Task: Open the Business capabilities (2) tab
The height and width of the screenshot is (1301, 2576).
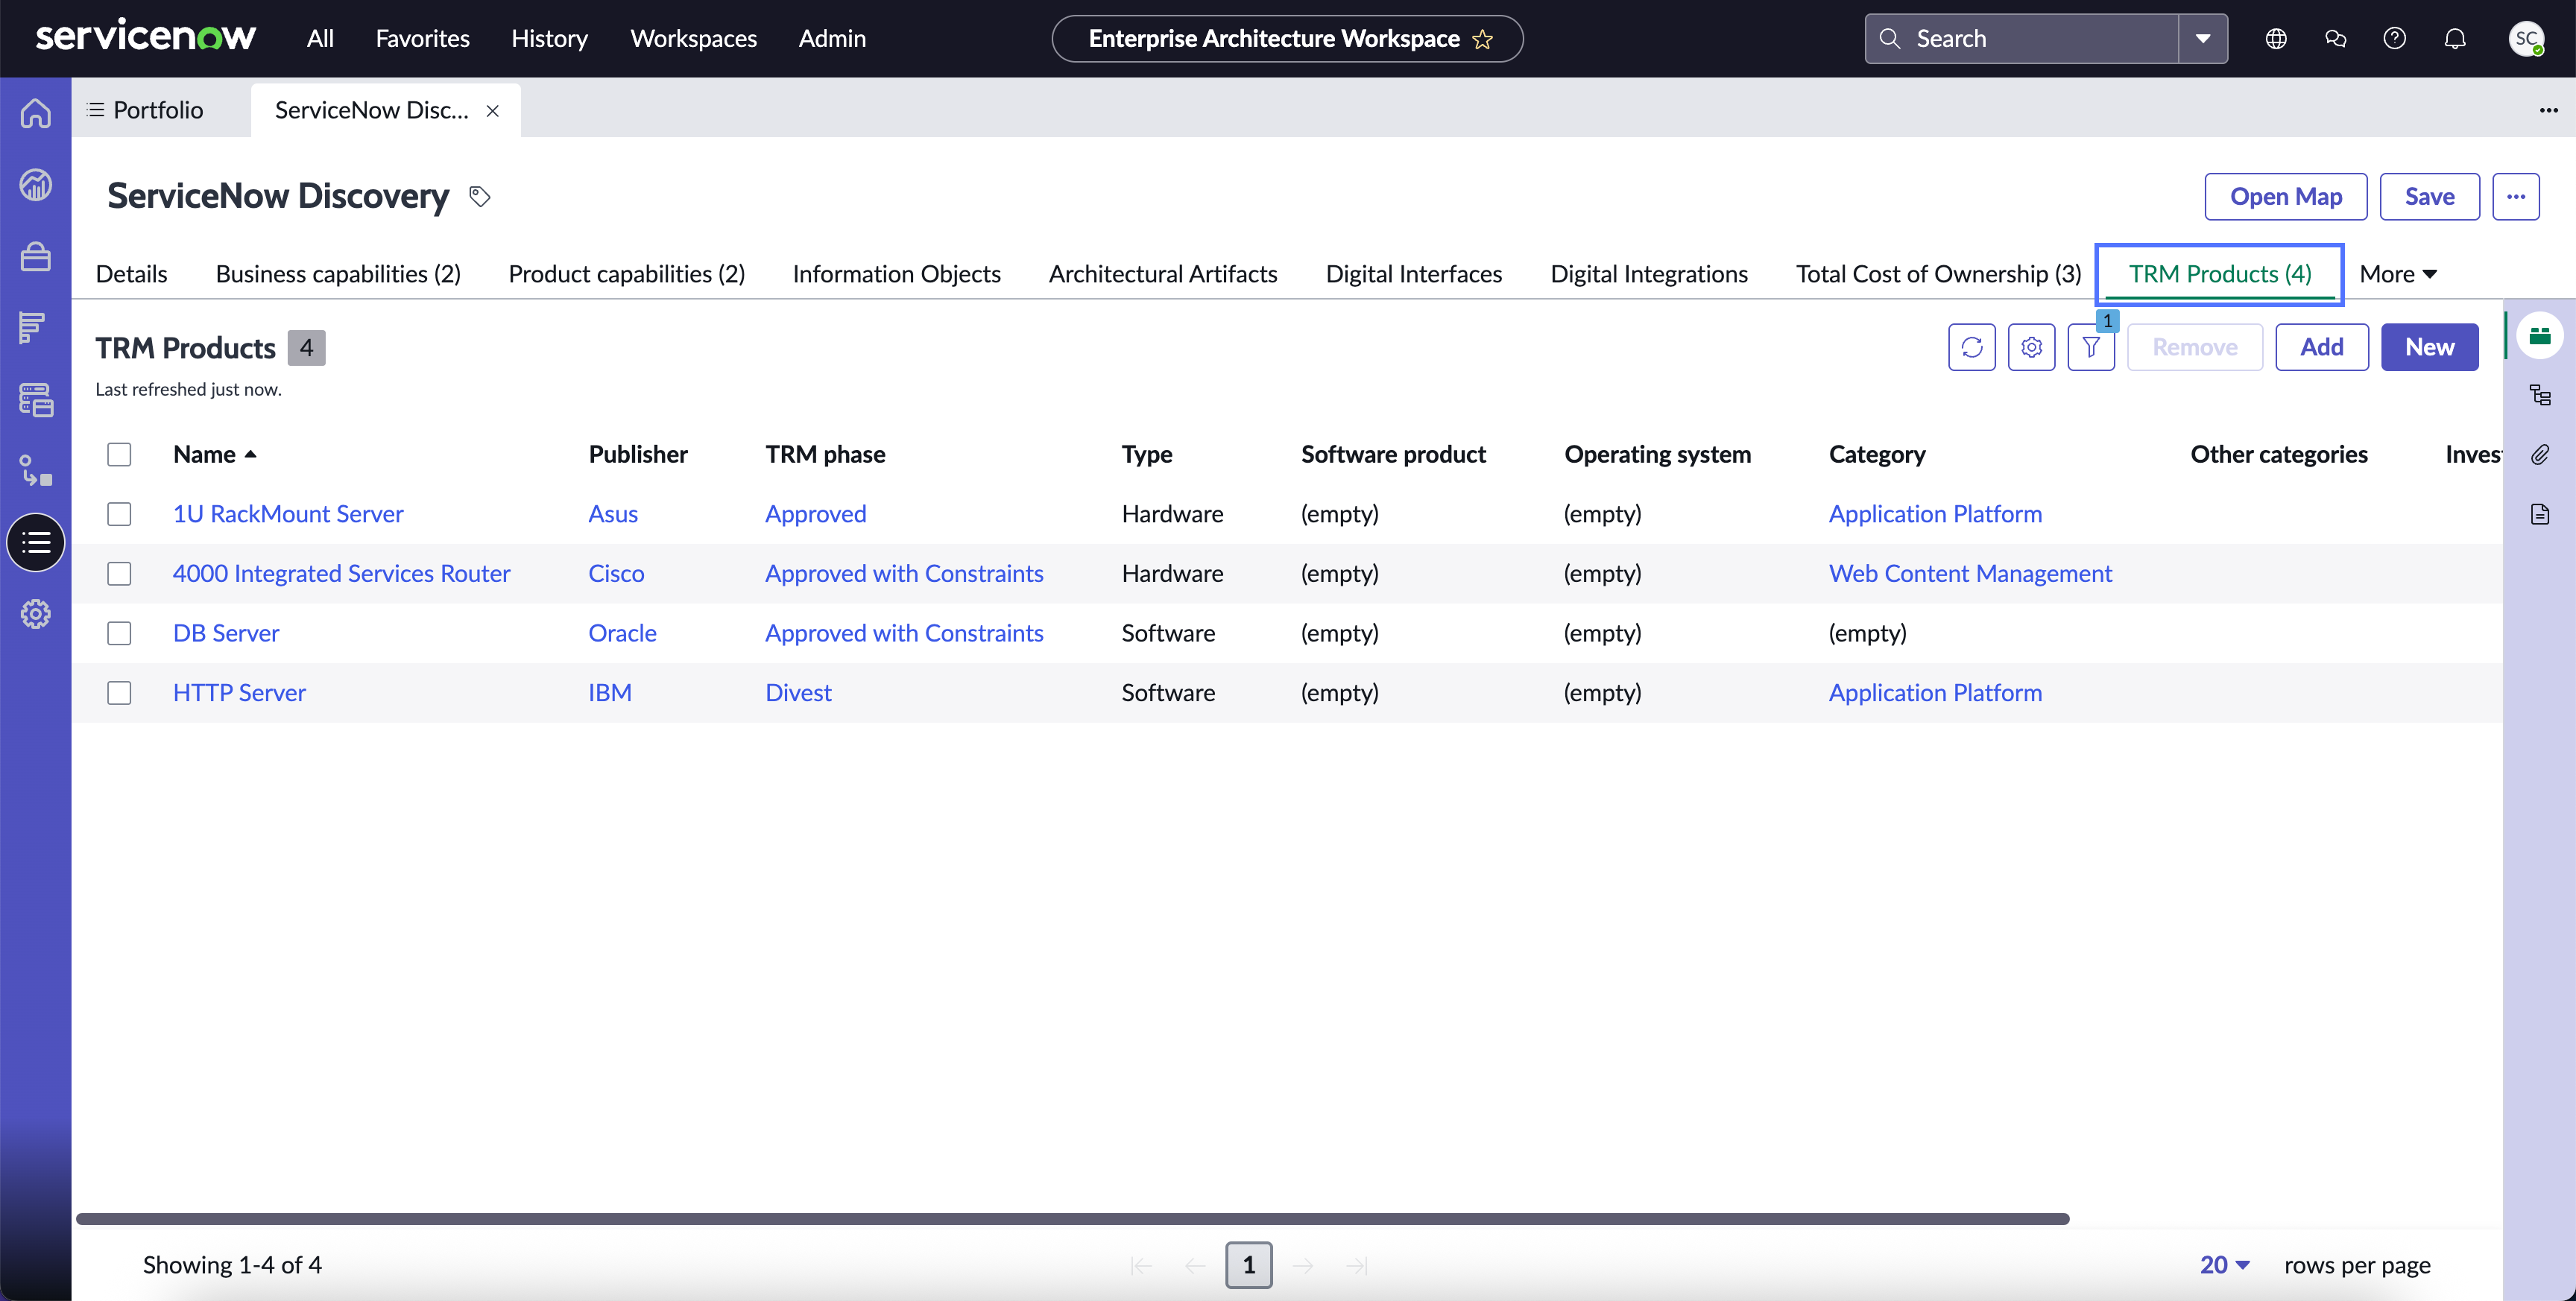Action: [338, 274]
